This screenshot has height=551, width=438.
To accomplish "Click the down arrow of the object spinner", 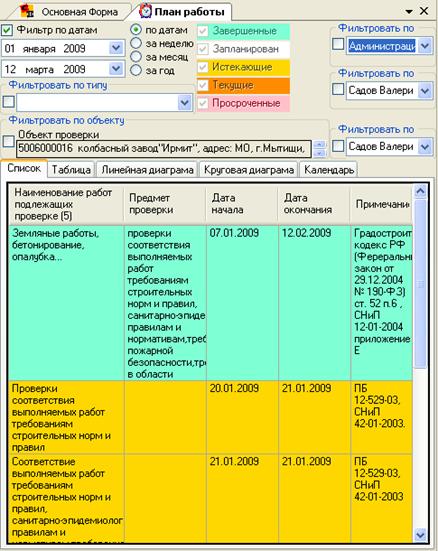I will [x=320, y=153].
